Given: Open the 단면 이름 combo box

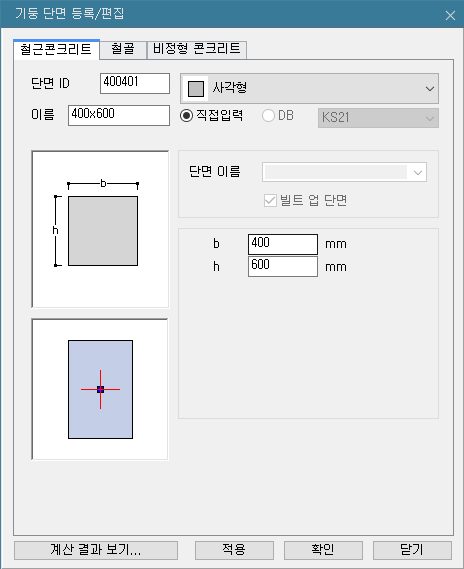Looking at the screenshot, I should click(344, 172).
